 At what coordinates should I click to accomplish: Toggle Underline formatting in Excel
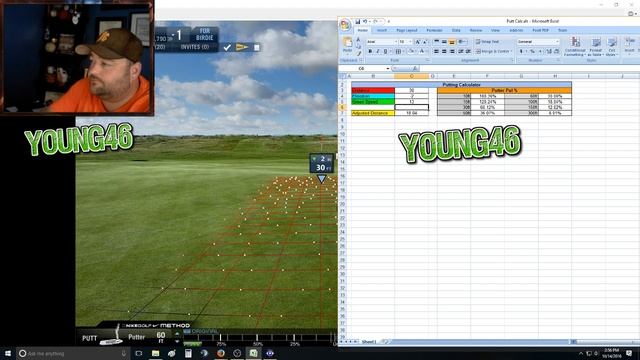(385, 51)
